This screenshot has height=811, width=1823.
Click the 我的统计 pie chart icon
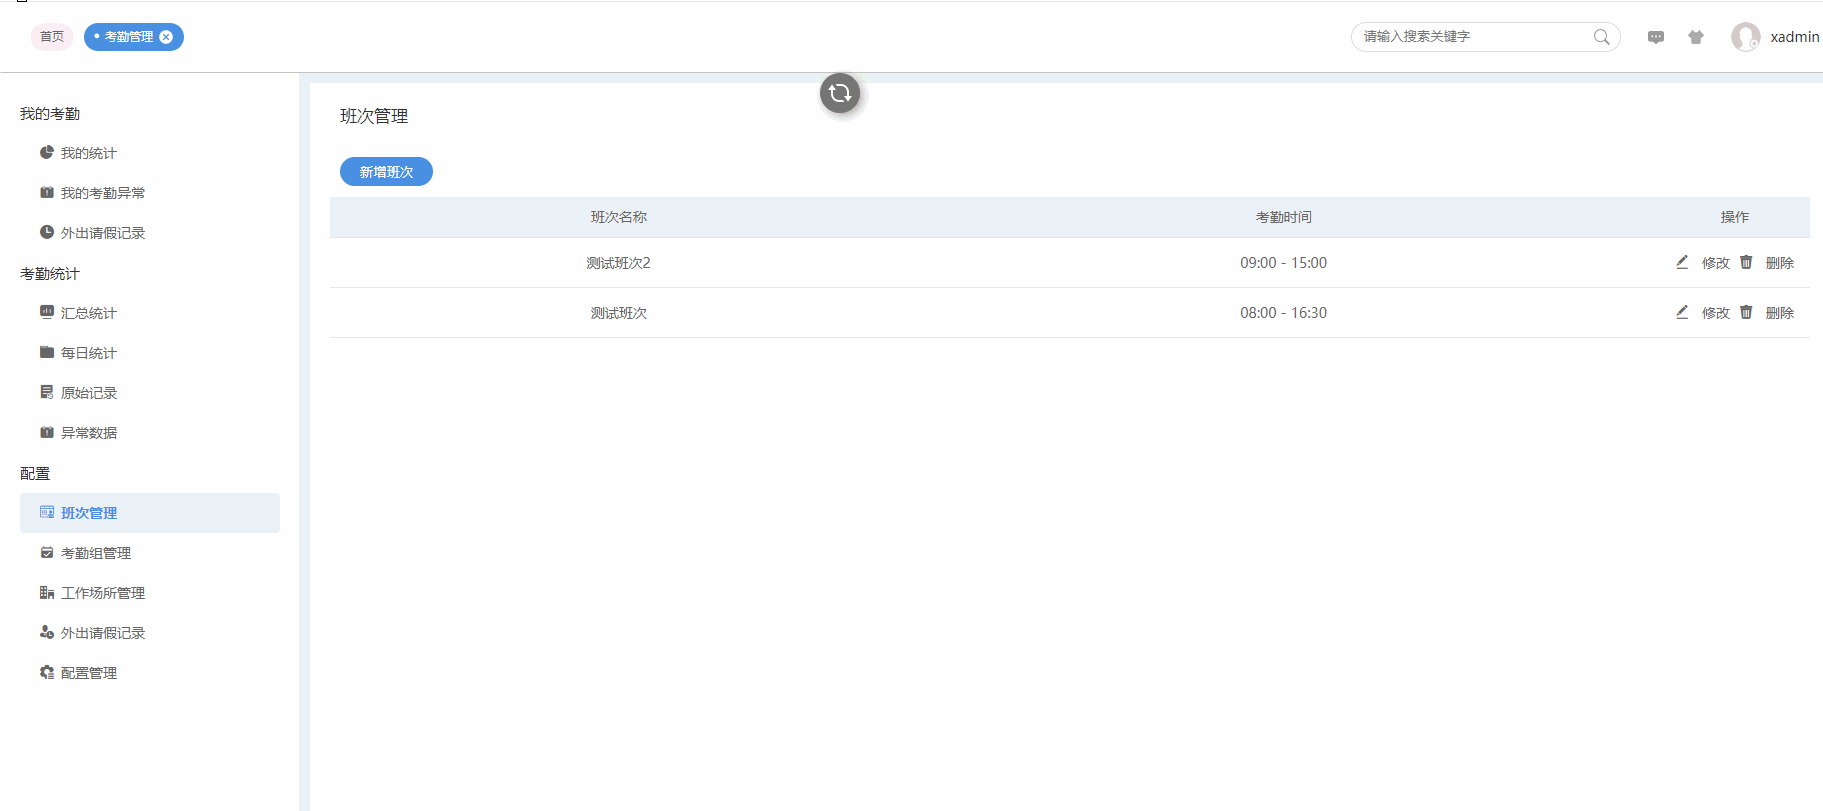coord(47,152)
